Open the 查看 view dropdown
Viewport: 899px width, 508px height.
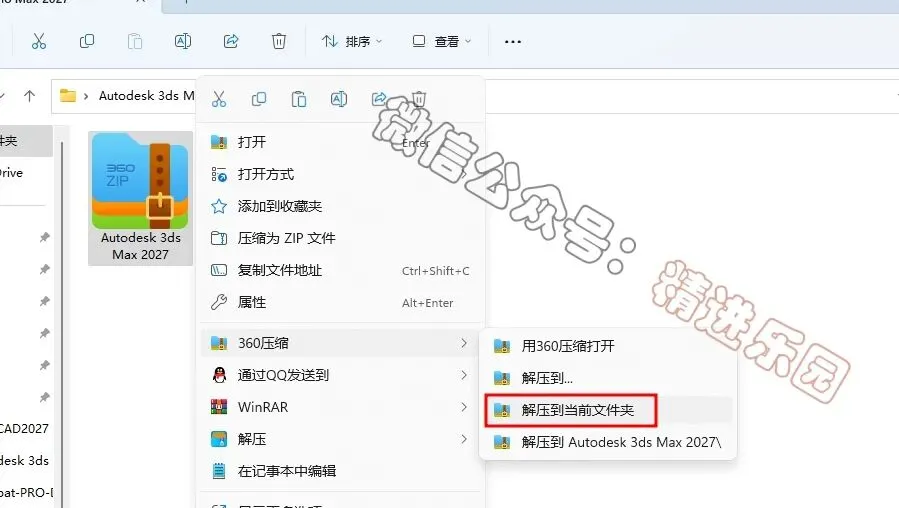click(x=441, y=41)
